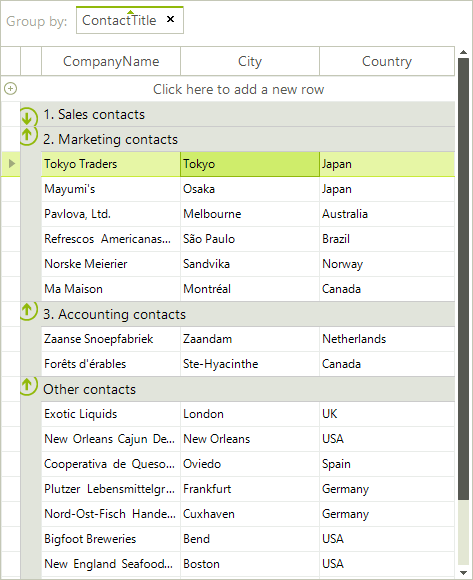Image resolution: width=473 pixels, height=580 pixels.
Task: Select the Bigfoot Breweries cell
Action: point(111,539)
